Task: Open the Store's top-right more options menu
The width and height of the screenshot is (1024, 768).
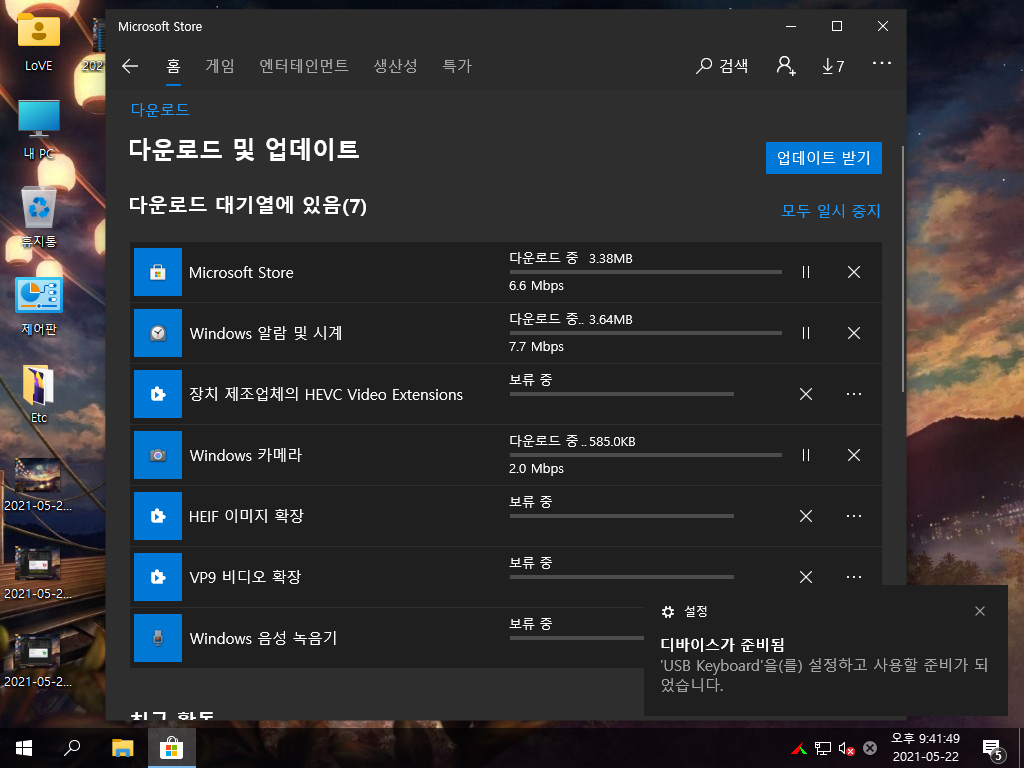Action: [882, 63]
